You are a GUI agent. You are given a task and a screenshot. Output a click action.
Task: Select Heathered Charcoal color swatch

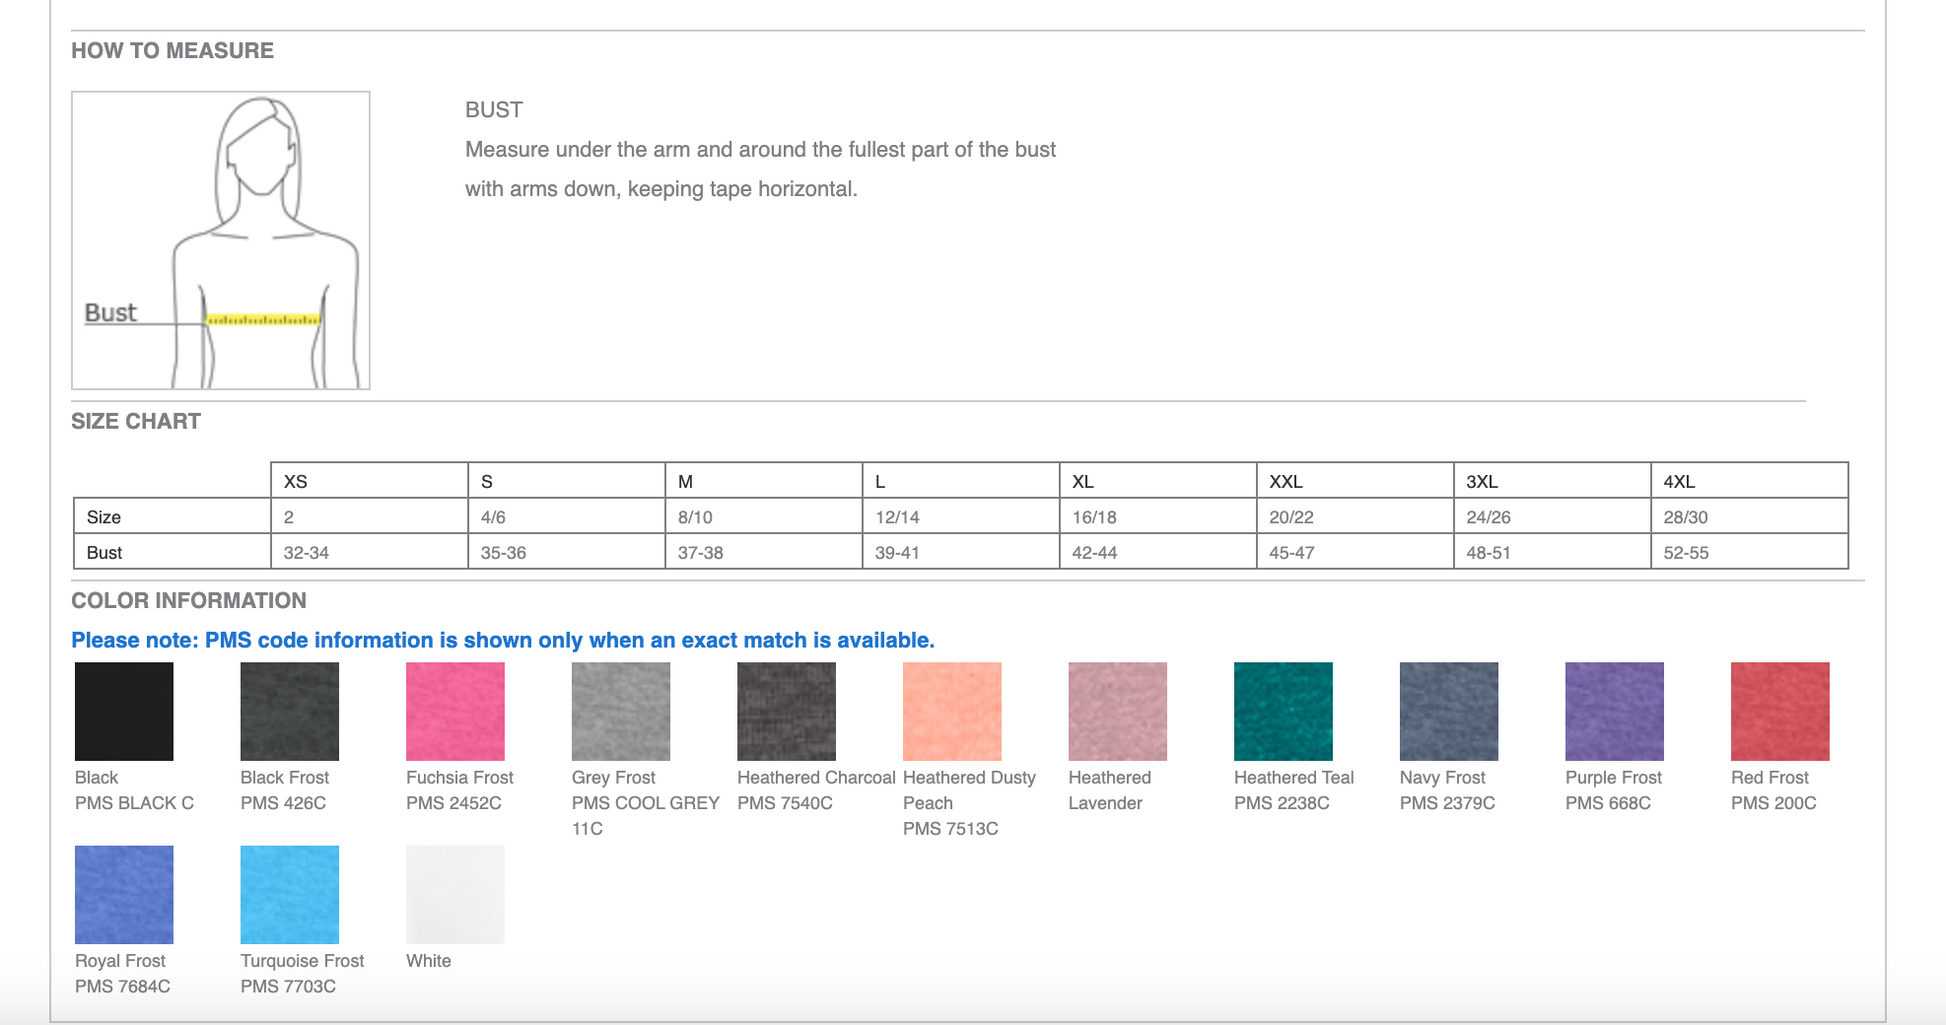[787, 711]
